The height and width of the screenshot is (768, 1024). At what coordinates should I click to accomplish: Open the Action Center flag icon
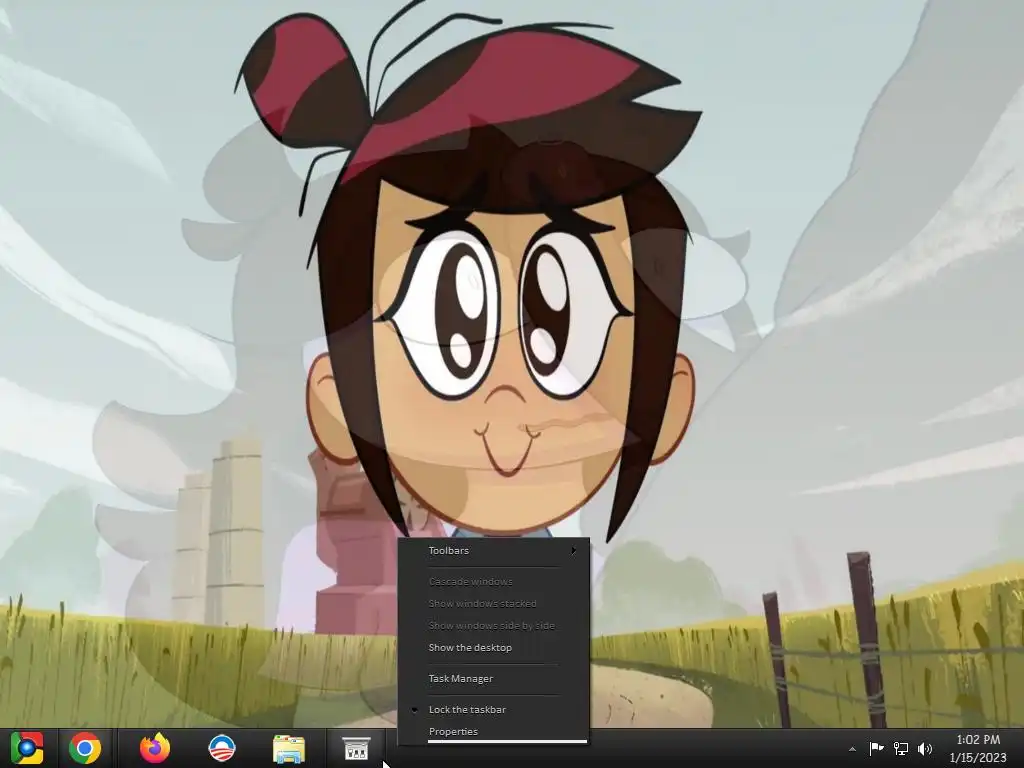(876, 748)
